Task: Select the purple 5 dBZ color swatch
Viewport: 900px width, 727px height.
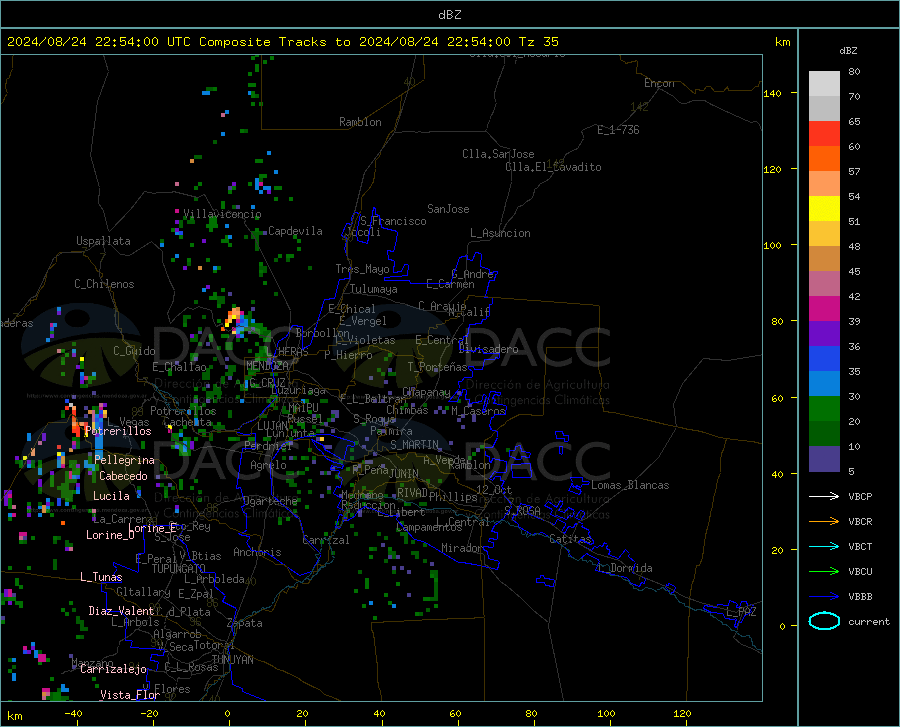Action: 824,459
